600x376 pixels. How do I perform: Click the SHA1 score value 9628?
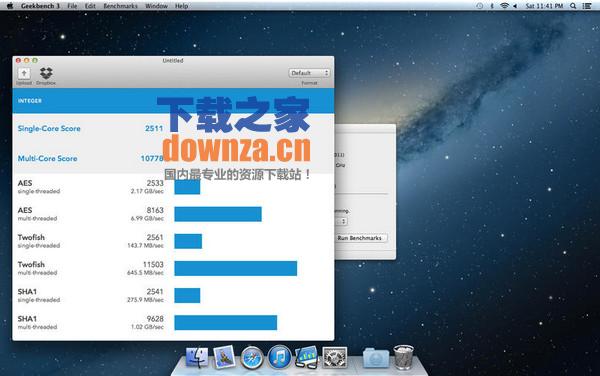tap(155, 319)
